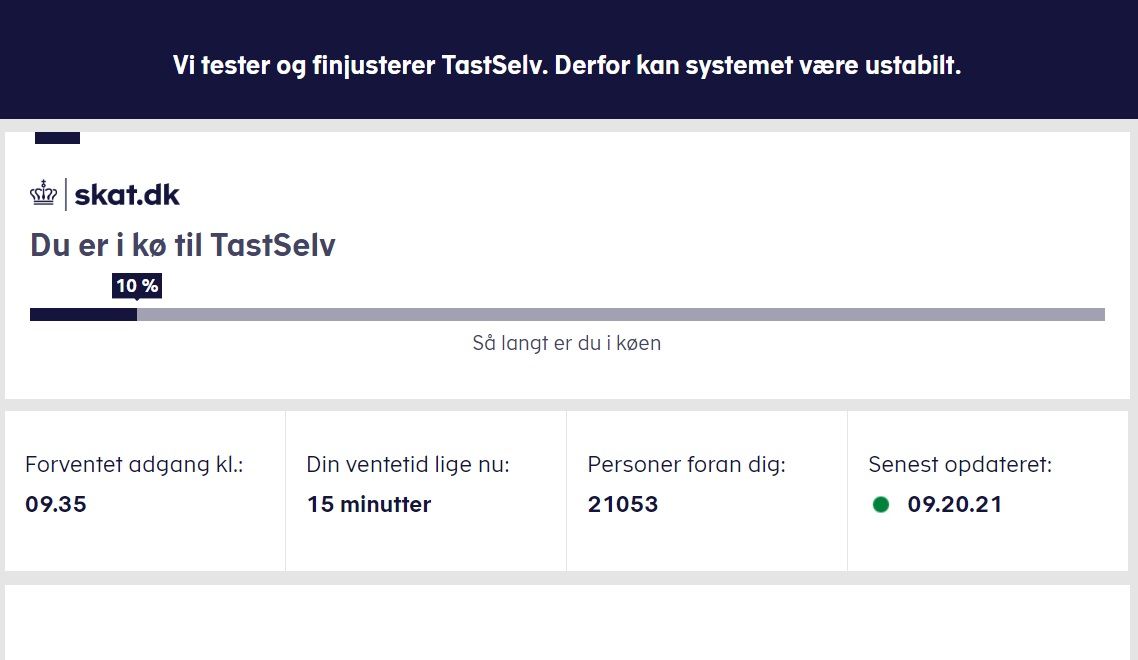Click the green status dot indicator
This screenshot has width=1138, height=660.
click(x=880, y=504)
